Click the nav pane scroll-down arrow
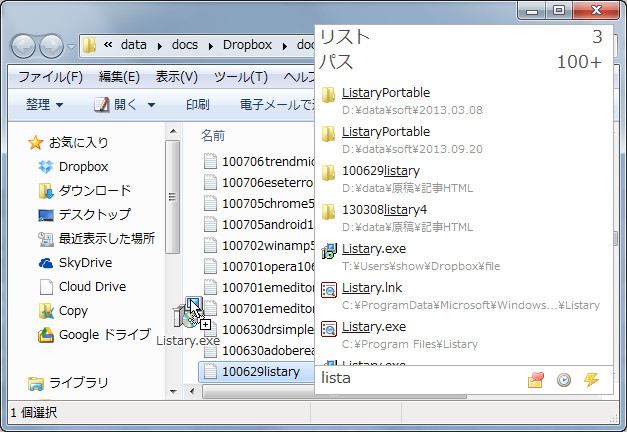Viewport: 627px width, 432px height. [x=173, y=391]
